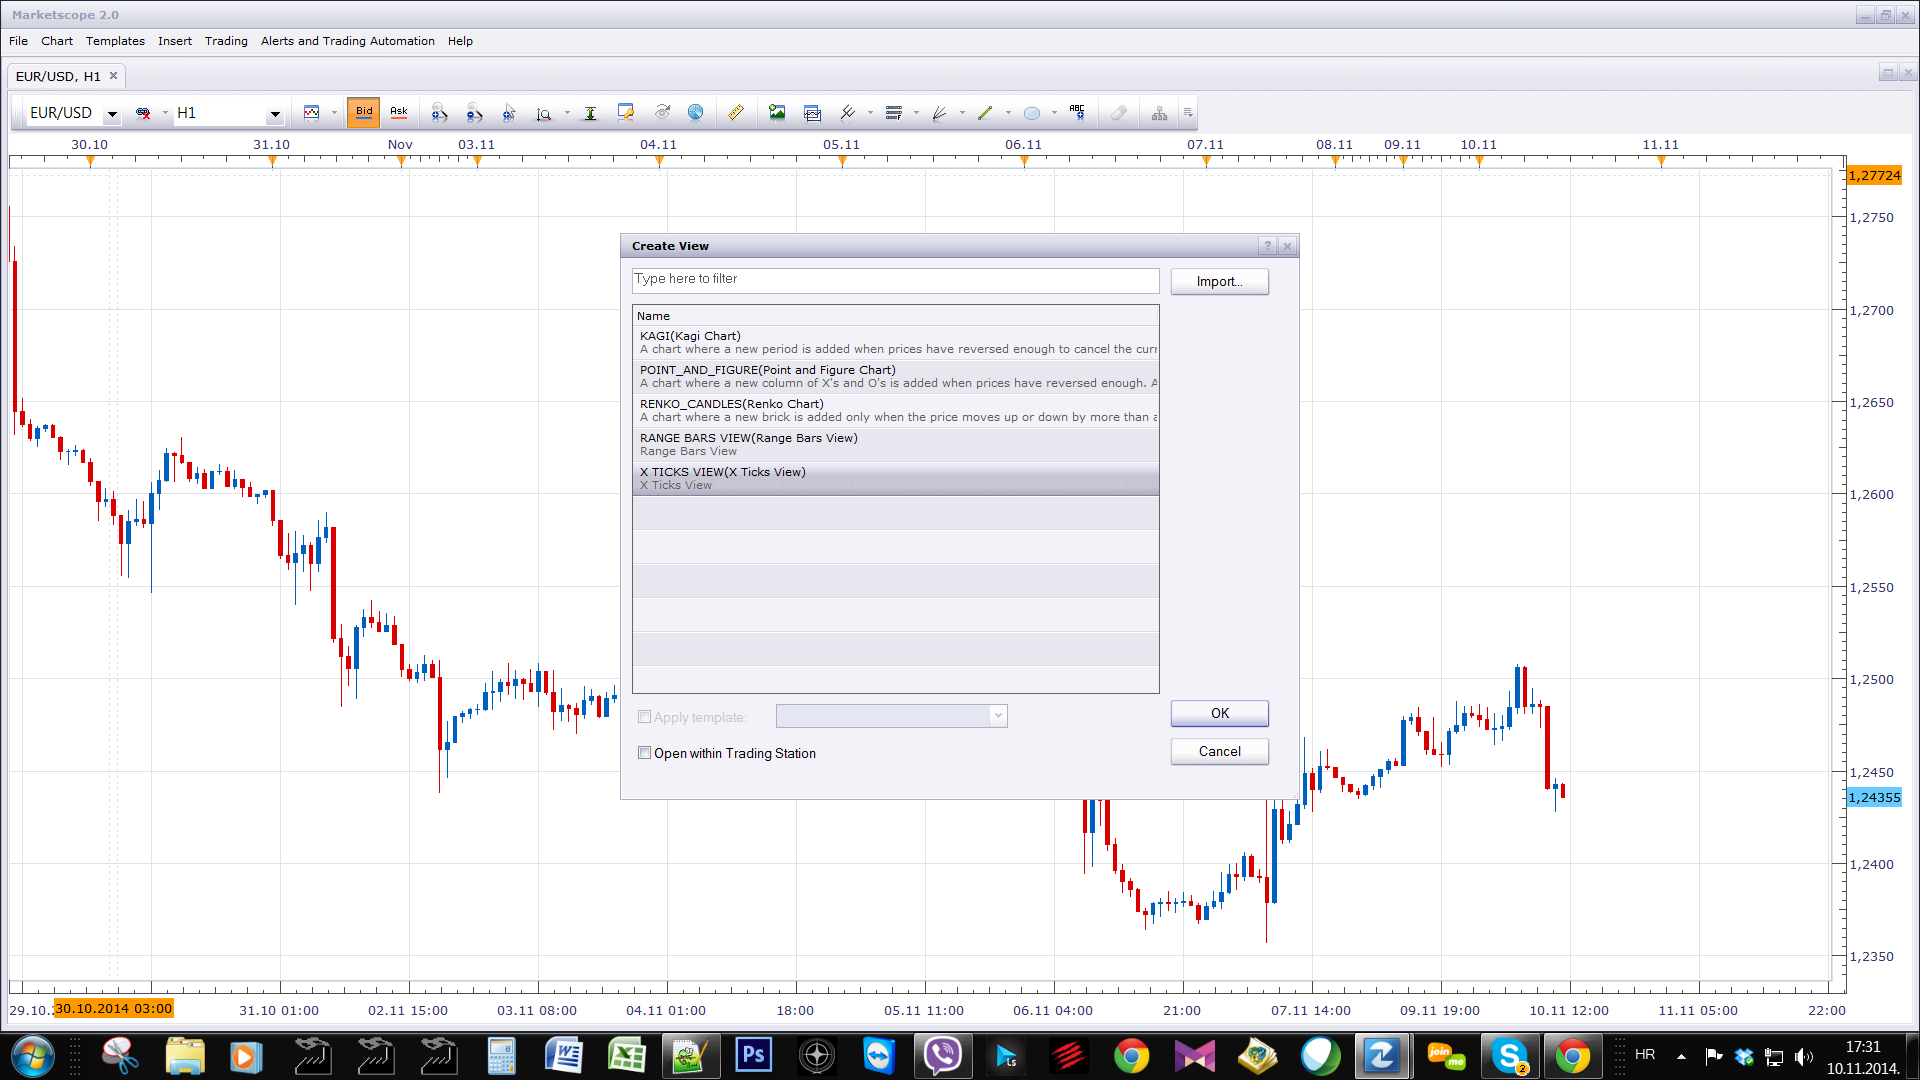Open Microsoft Excel from the taskbar

(x=627, y=1055)
